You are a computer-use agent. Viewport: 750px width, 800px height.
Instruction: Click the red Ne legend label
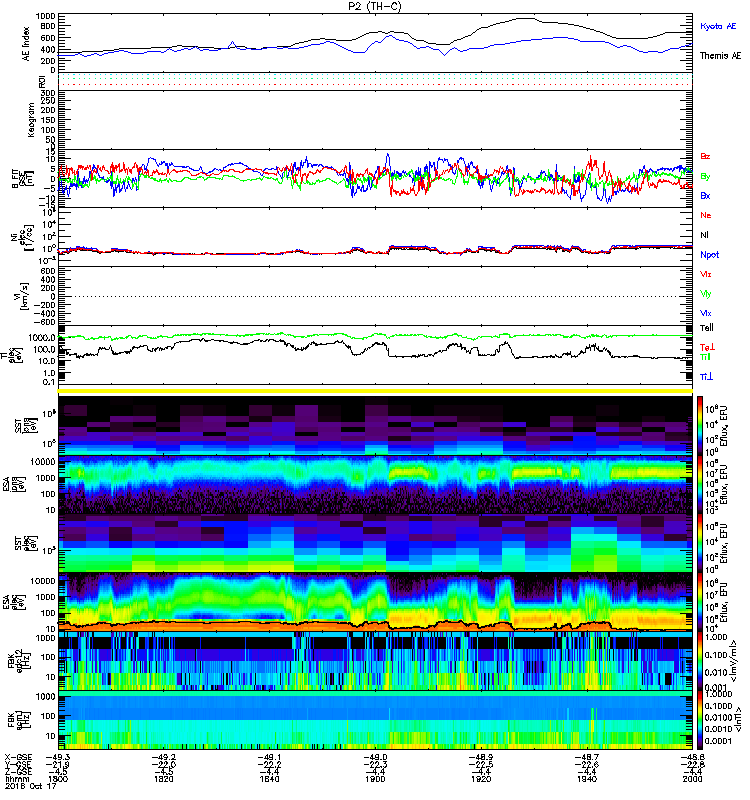tap(706, 215)
